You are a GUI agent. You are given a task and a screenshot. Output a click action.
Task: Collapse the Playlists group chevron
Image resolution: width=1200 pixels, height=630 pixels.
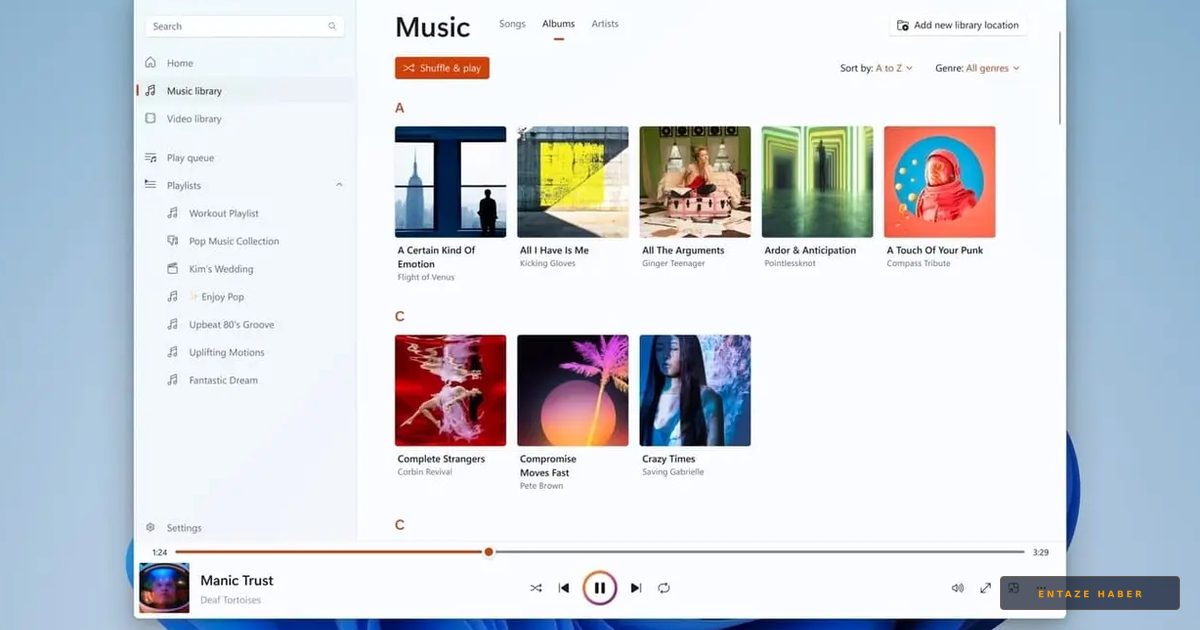click(339, 185)
